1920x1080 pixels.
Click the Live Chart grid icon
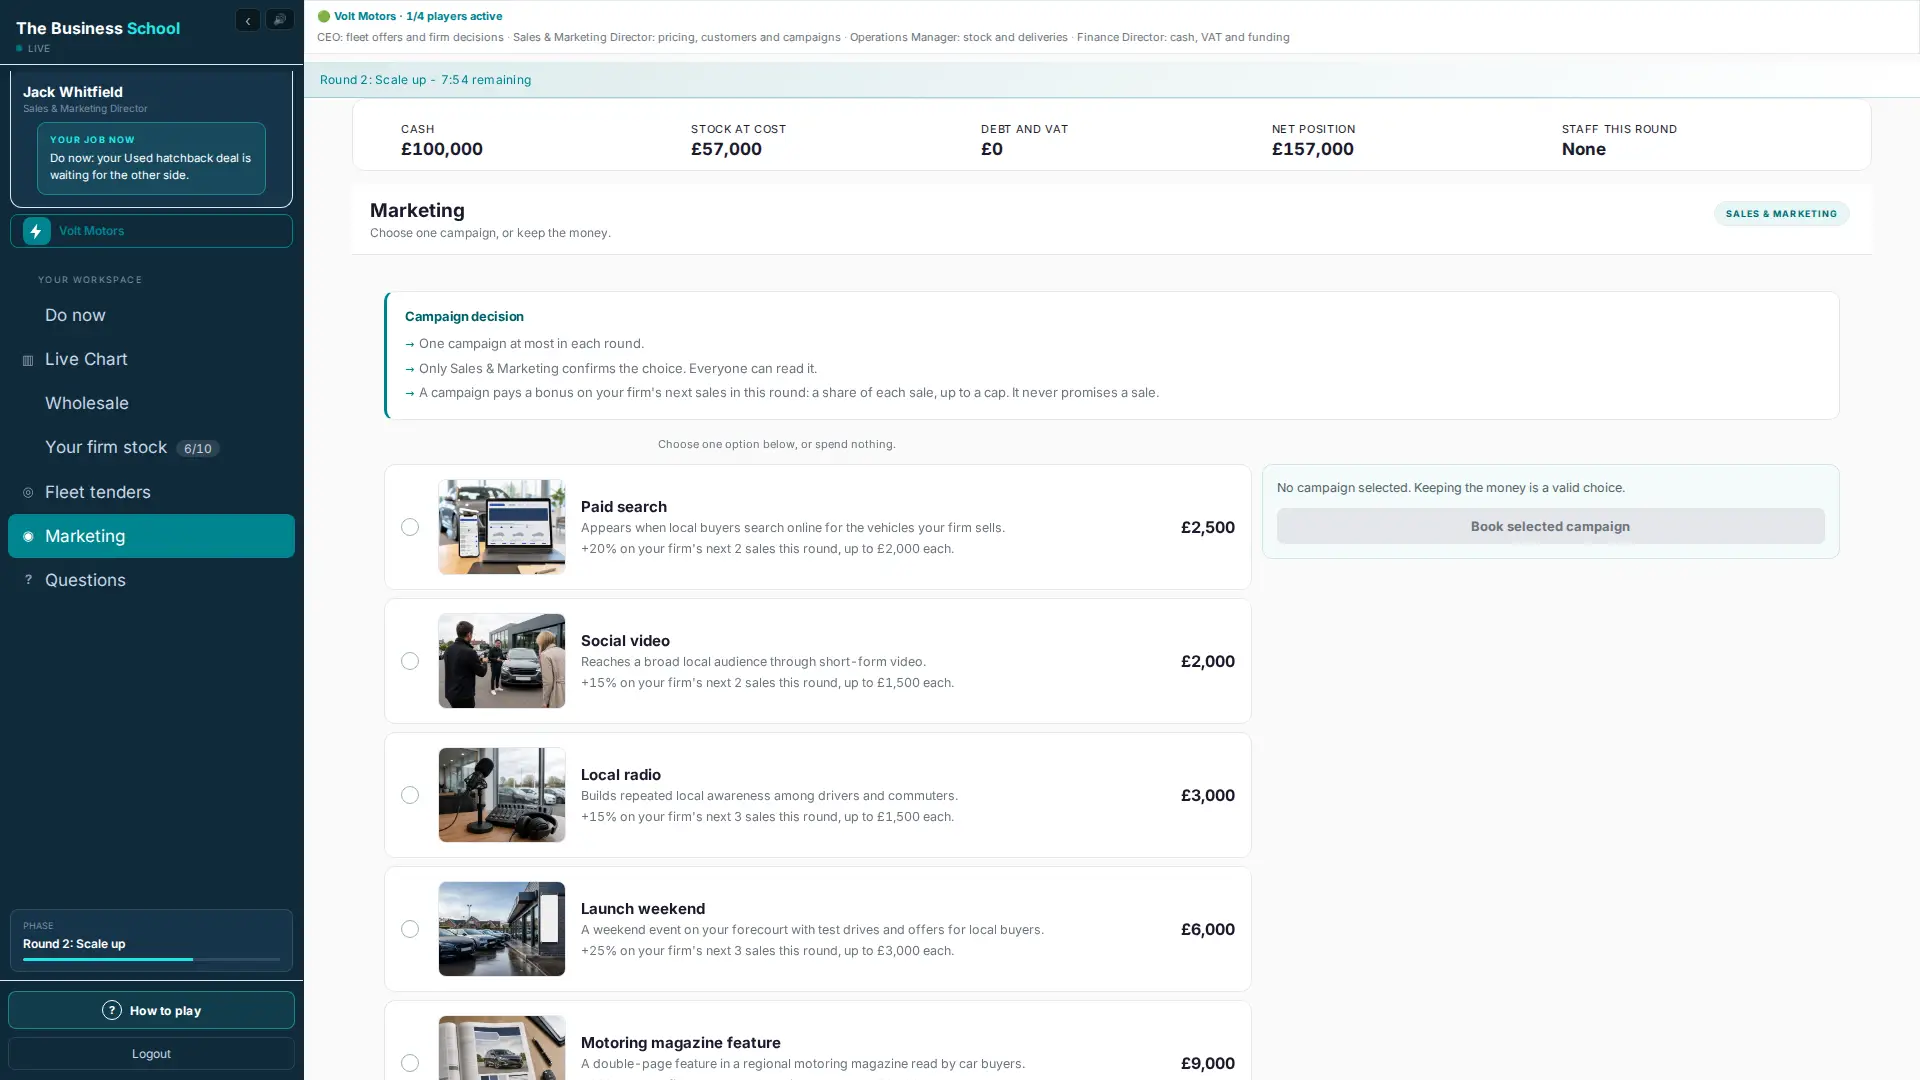click(28, 360)
